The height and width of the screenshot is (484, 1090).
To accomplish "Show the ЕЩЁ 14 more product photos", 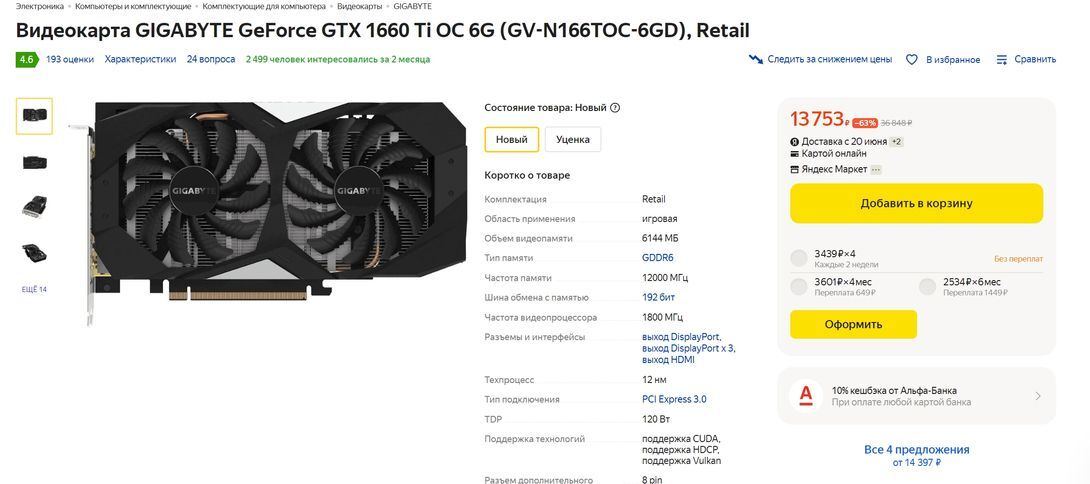I will point(34,289).
